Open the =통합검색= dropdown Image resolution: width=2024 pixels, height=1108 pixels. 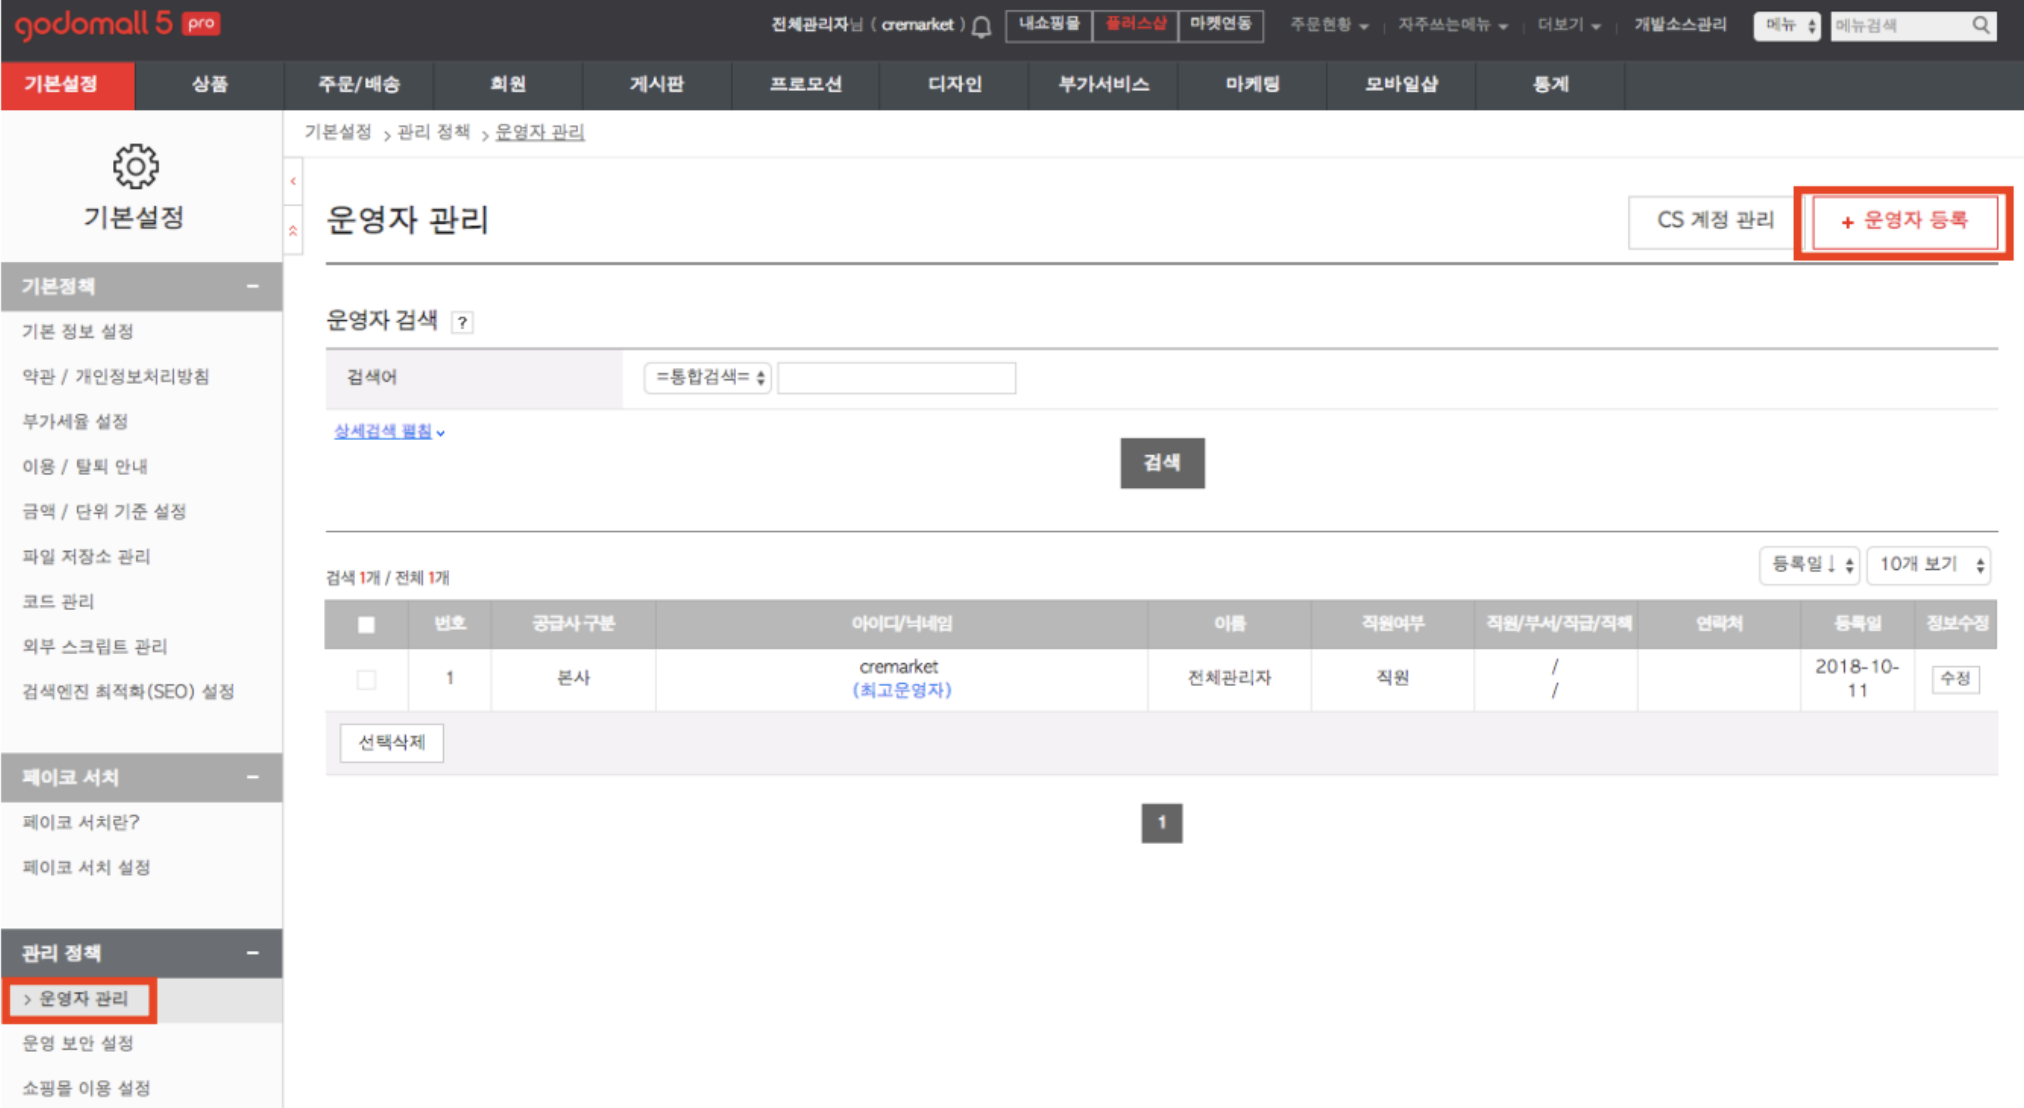(x=707, y=377)
